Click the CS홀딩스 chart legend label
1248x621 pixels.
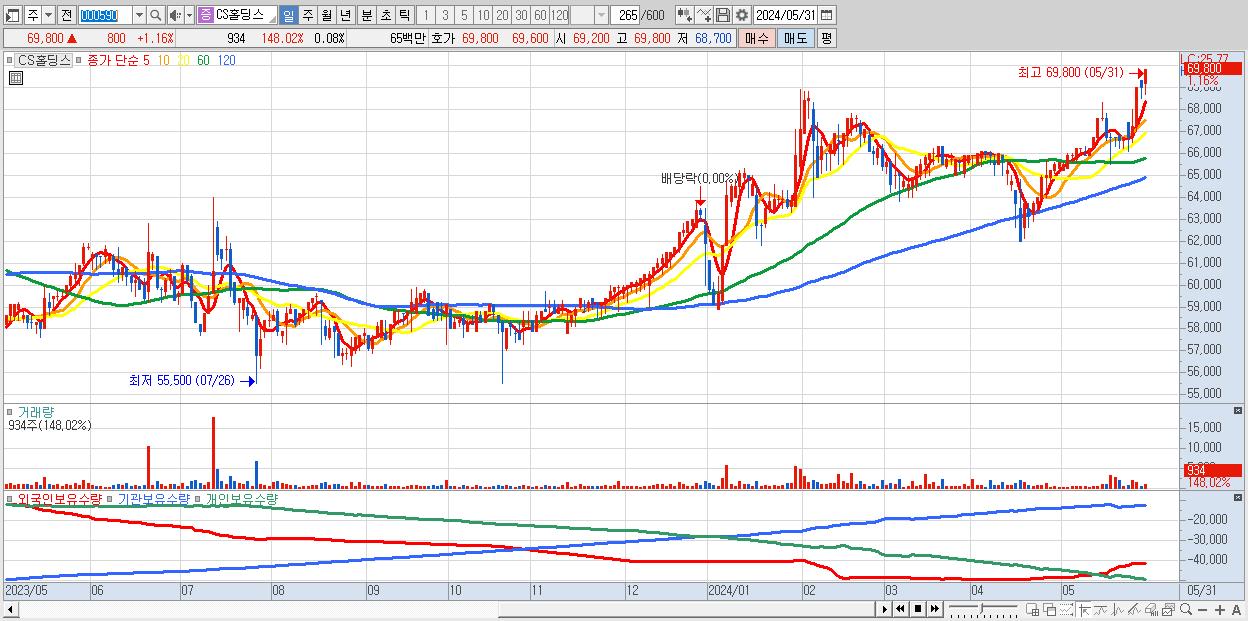[x=45, y=60]
